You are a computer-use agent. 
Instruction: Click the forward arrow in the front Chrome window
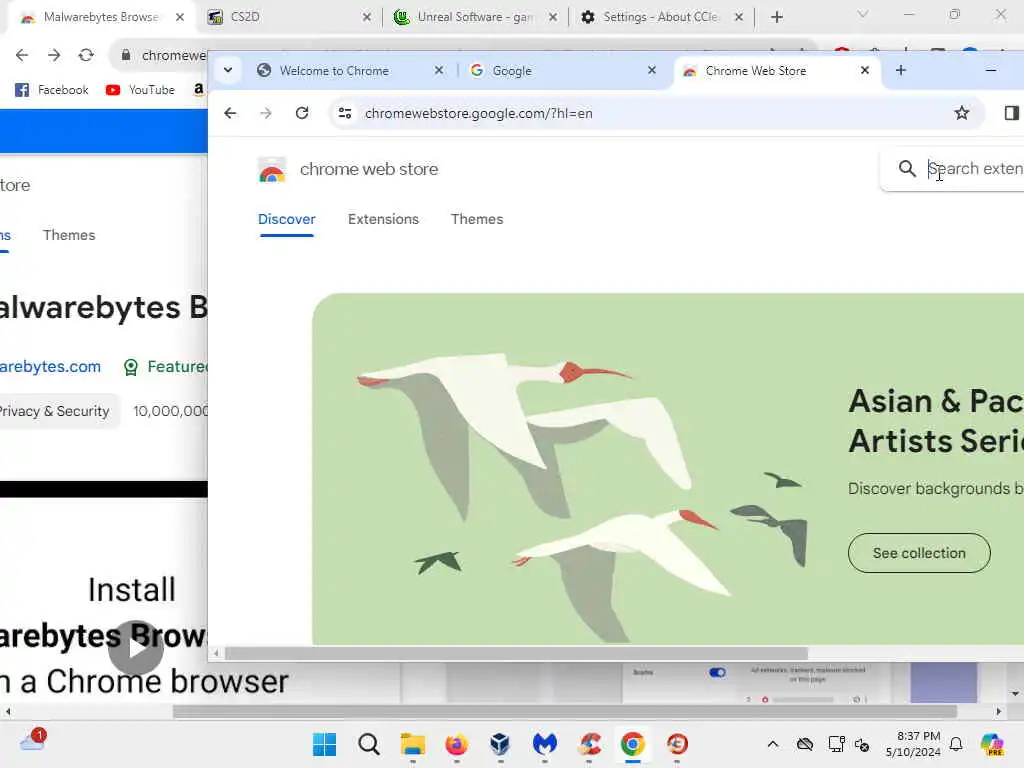point(265,113)
